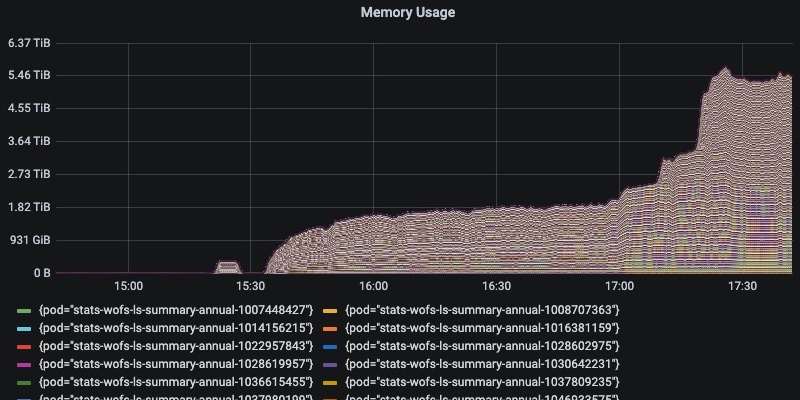
Task: Click the 931 GiB y-axis label
Action: [x=29, y=240]
